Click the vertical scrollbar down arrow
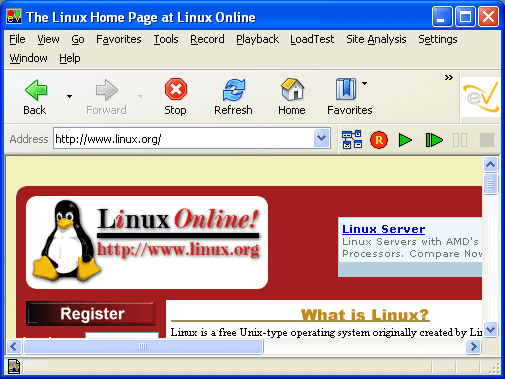This screenshot has height=379, width=505. [x=490, y=330]
